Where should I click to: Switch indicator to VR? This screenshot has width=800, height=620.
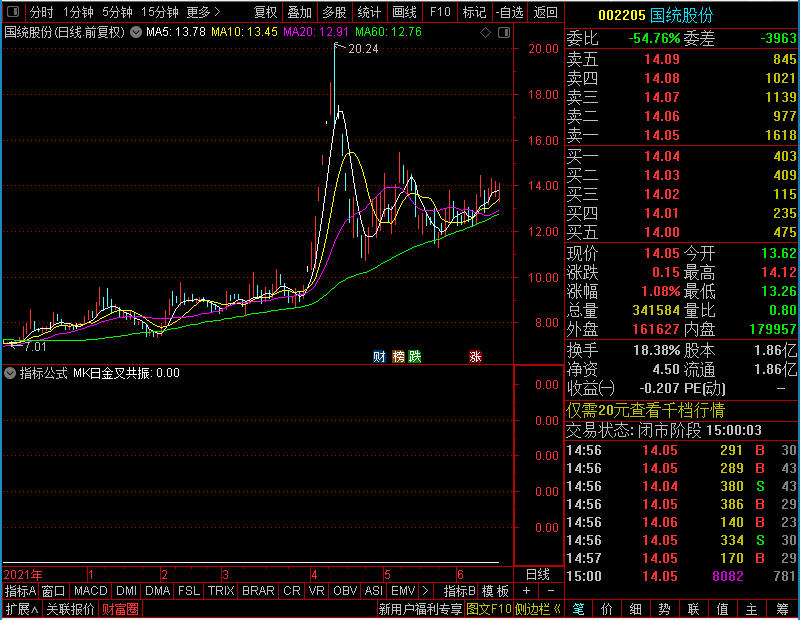[x=317, y=591]
